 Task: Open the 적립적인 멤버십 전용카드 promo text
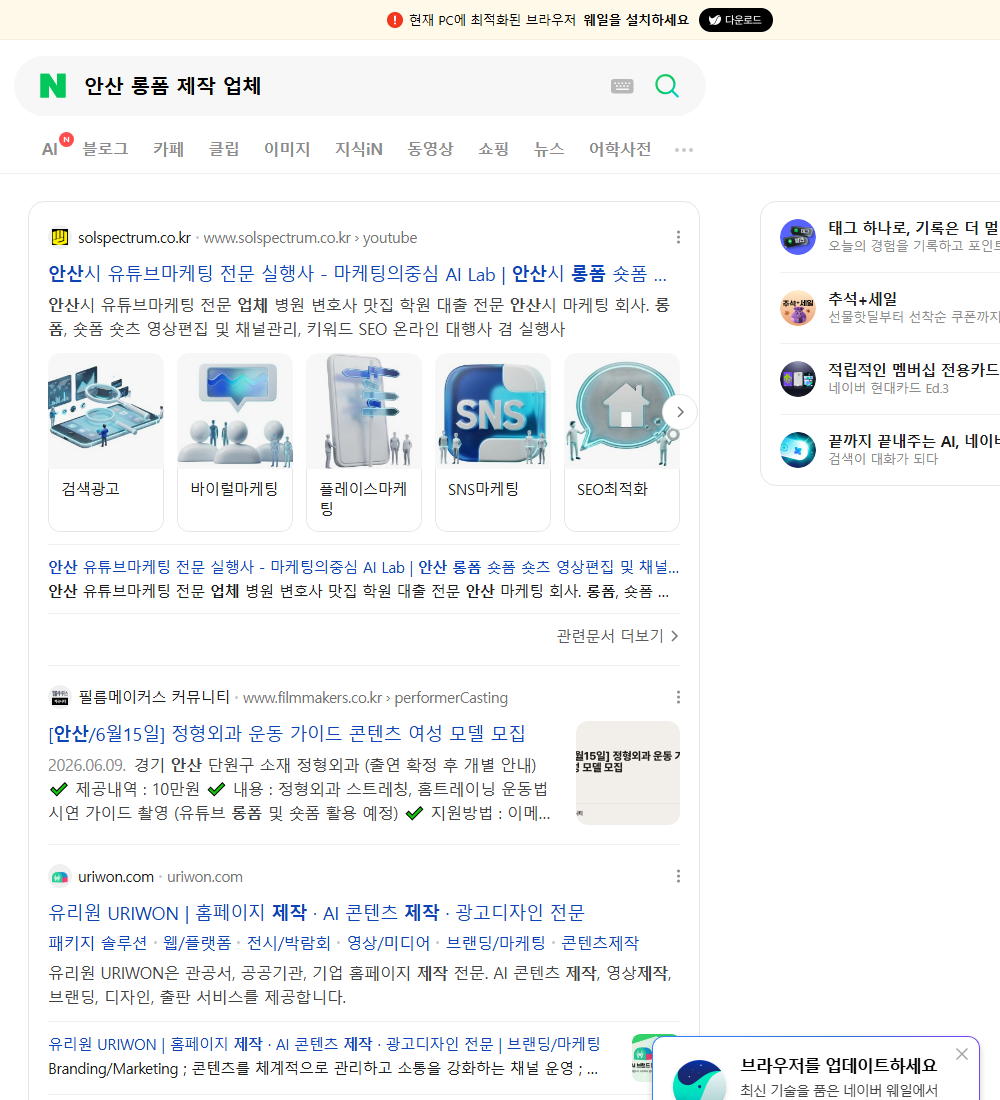[x=914, y=370]
